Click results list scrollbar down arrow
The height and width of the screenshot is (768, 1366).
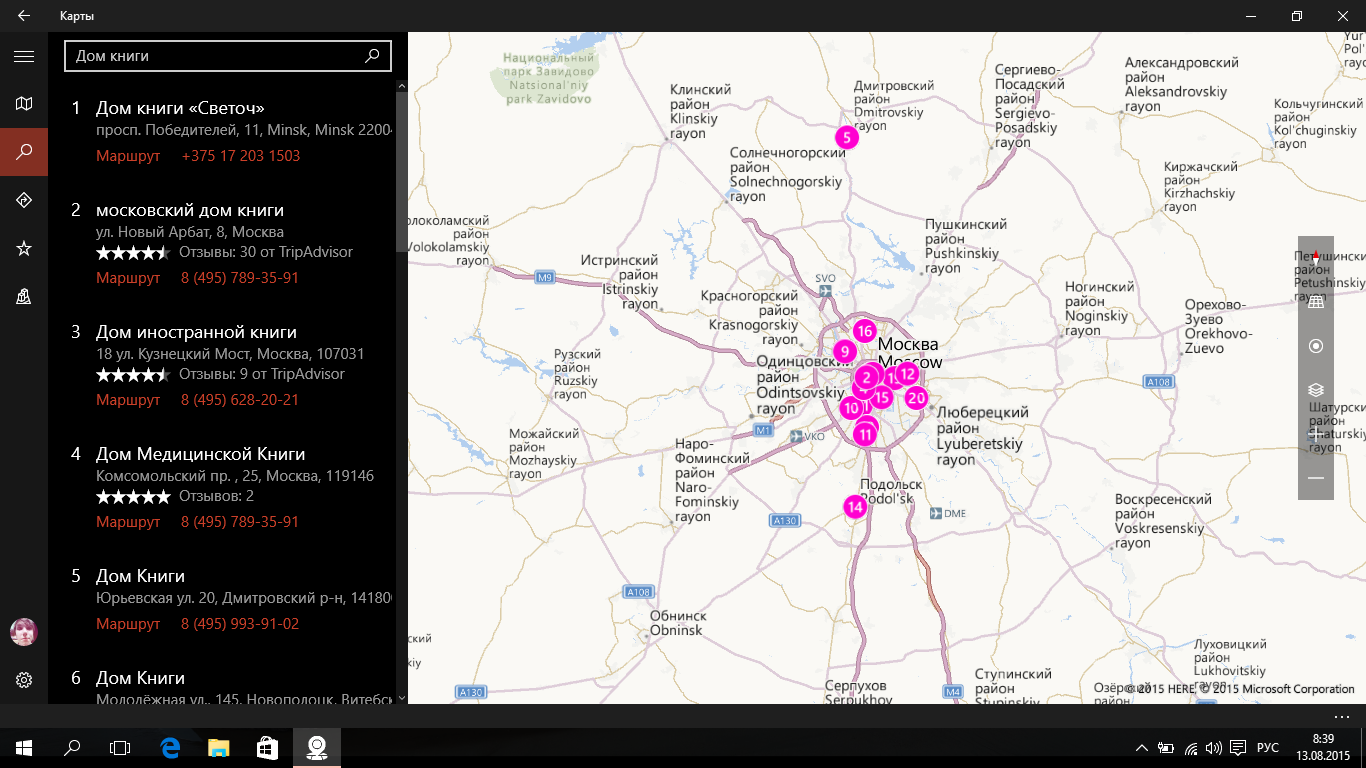(402, 697)
